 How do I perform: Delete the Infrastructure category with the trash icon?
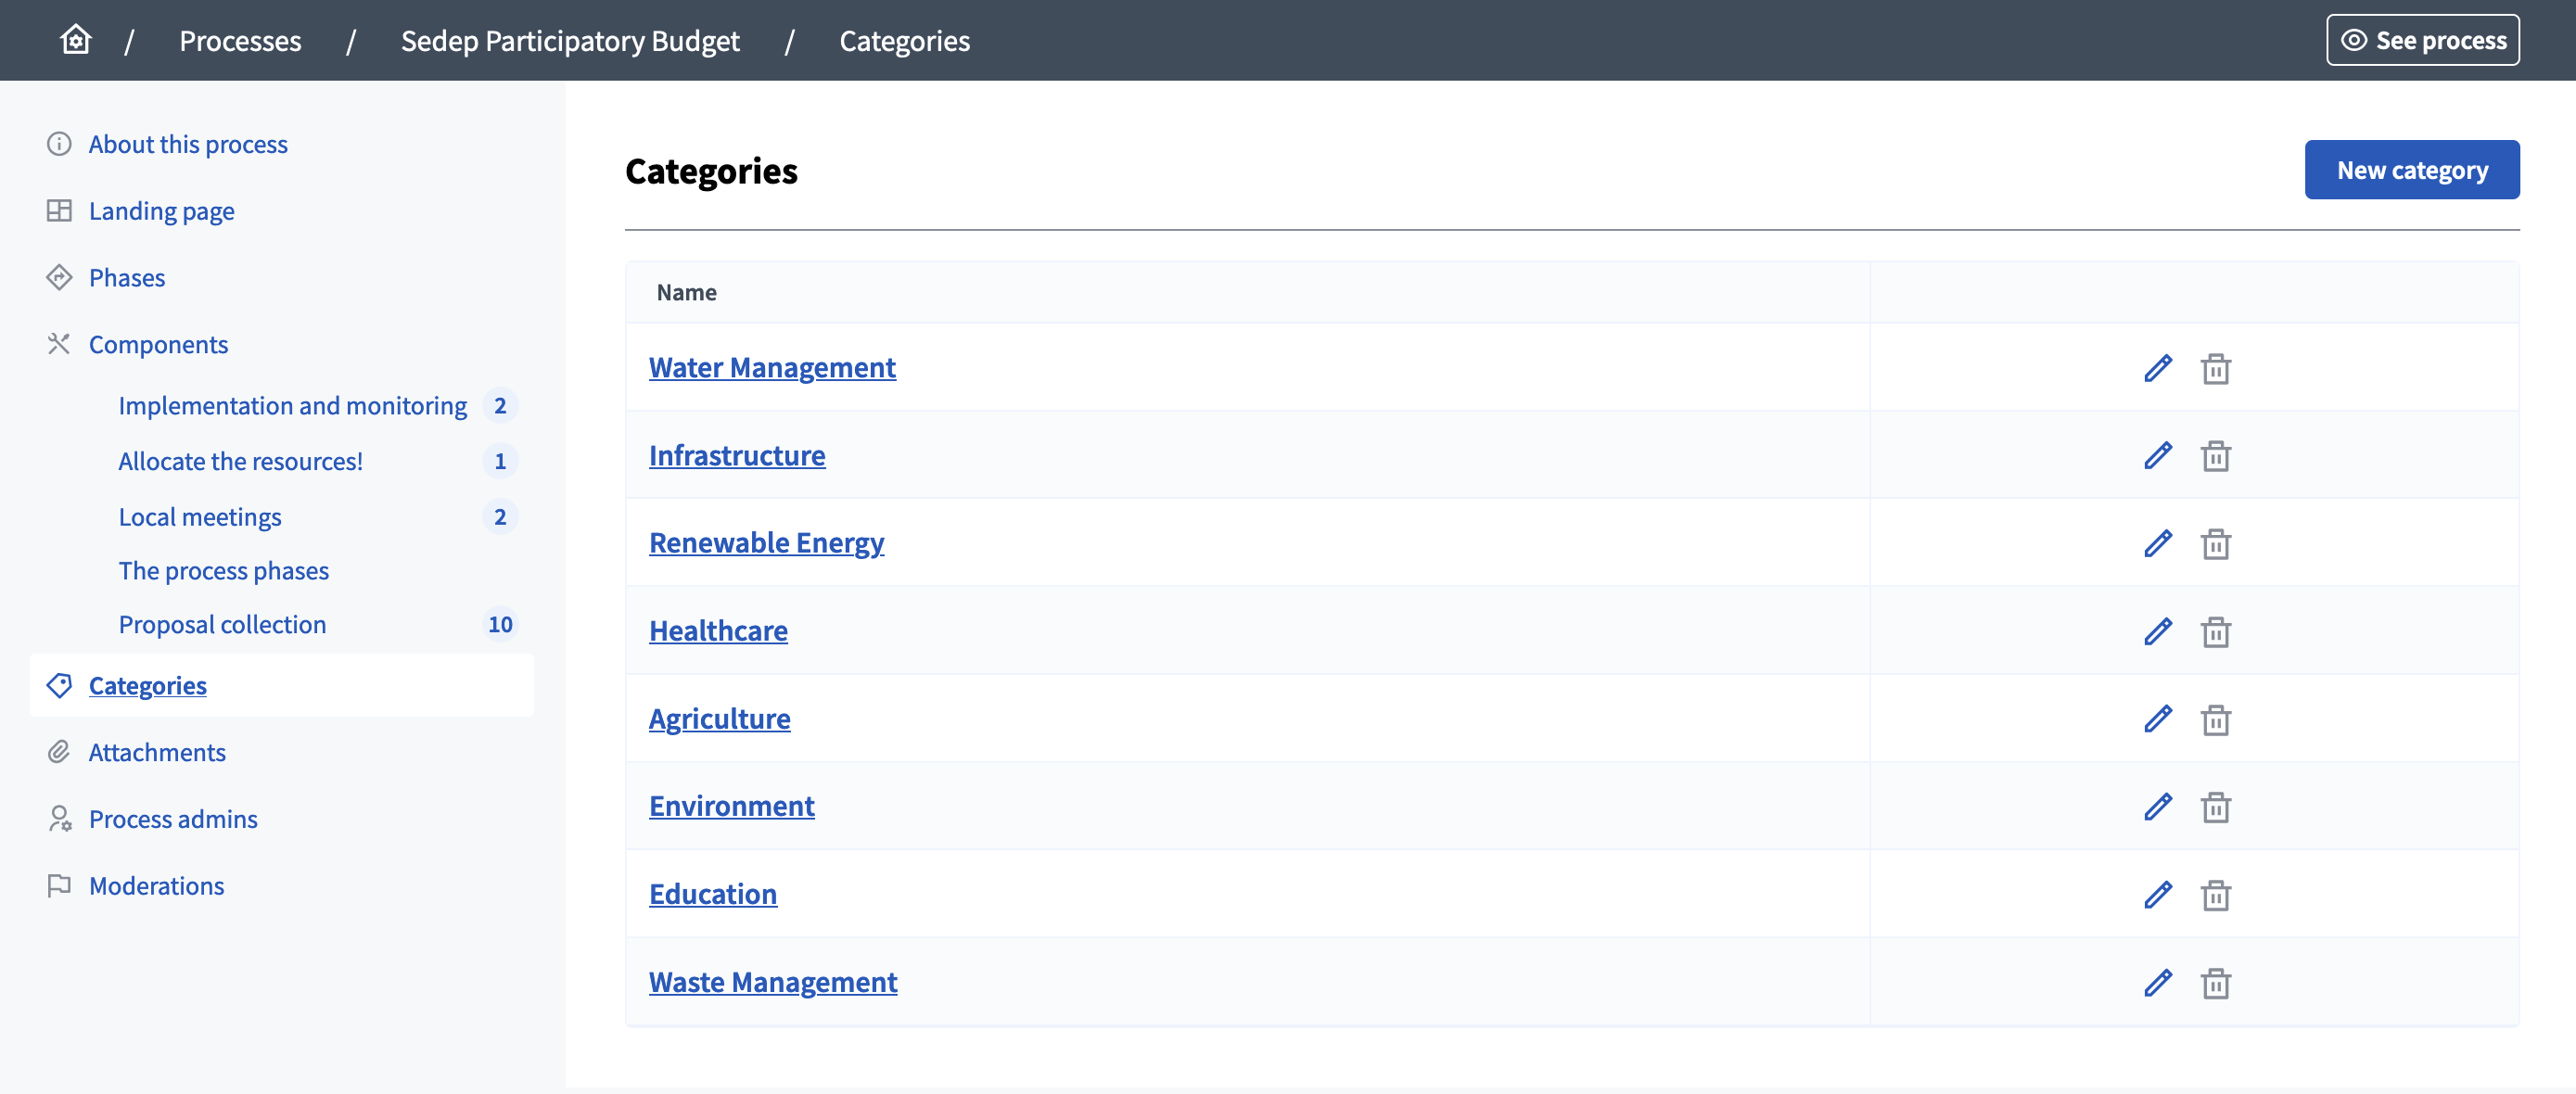pos(2215,455)
